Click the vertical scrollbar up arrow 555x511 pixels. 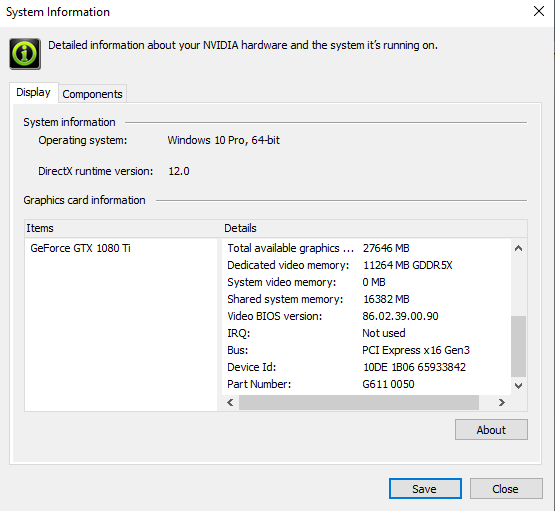click(519, 248)
